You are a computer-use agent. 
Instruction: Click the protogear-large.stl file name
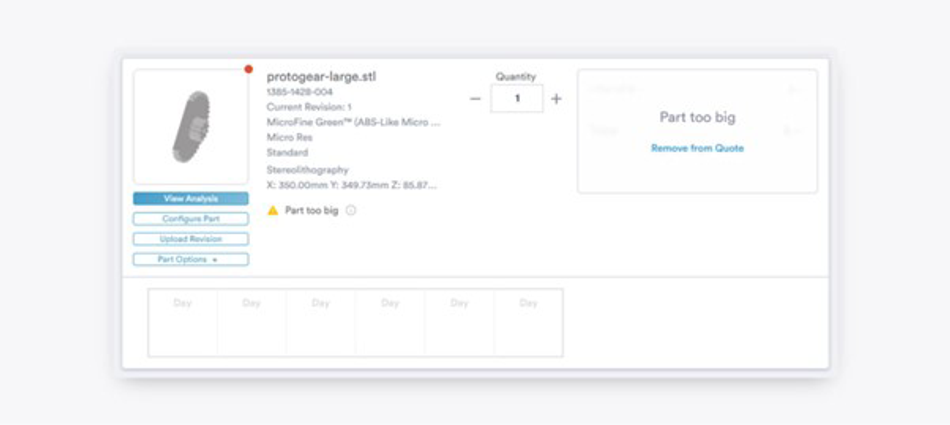tap(321, 77)
